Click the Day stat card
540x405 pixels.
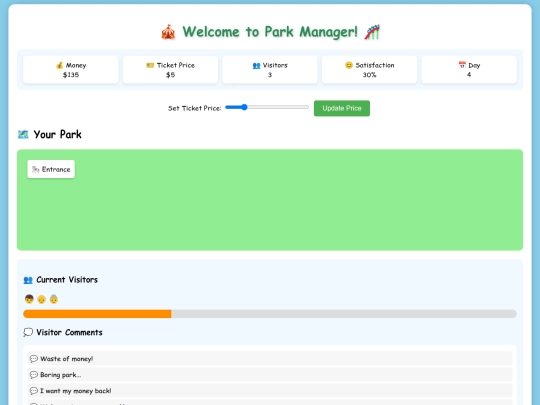[x=469, y=70]
